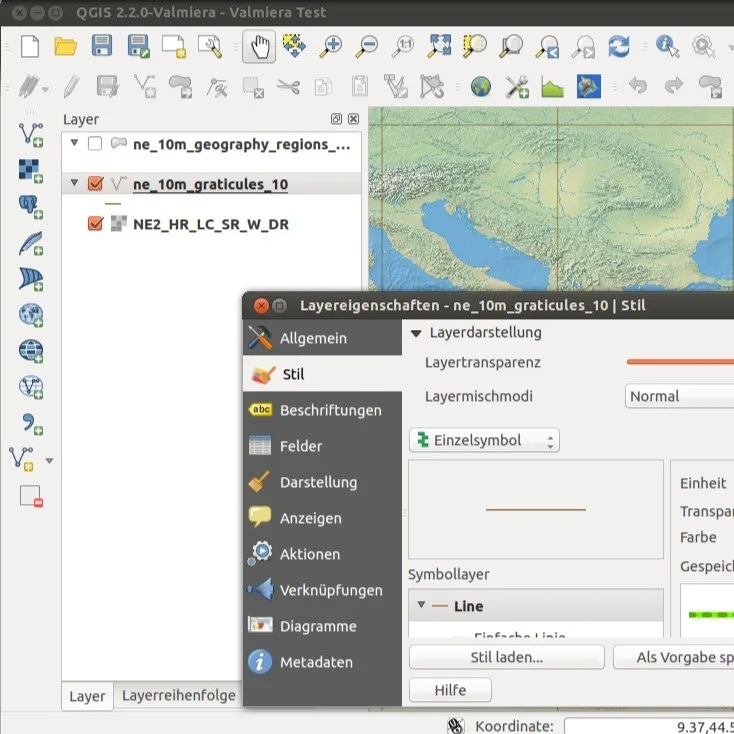Open dropdown arrow beside the pencils icon

[x=45, y=89]
